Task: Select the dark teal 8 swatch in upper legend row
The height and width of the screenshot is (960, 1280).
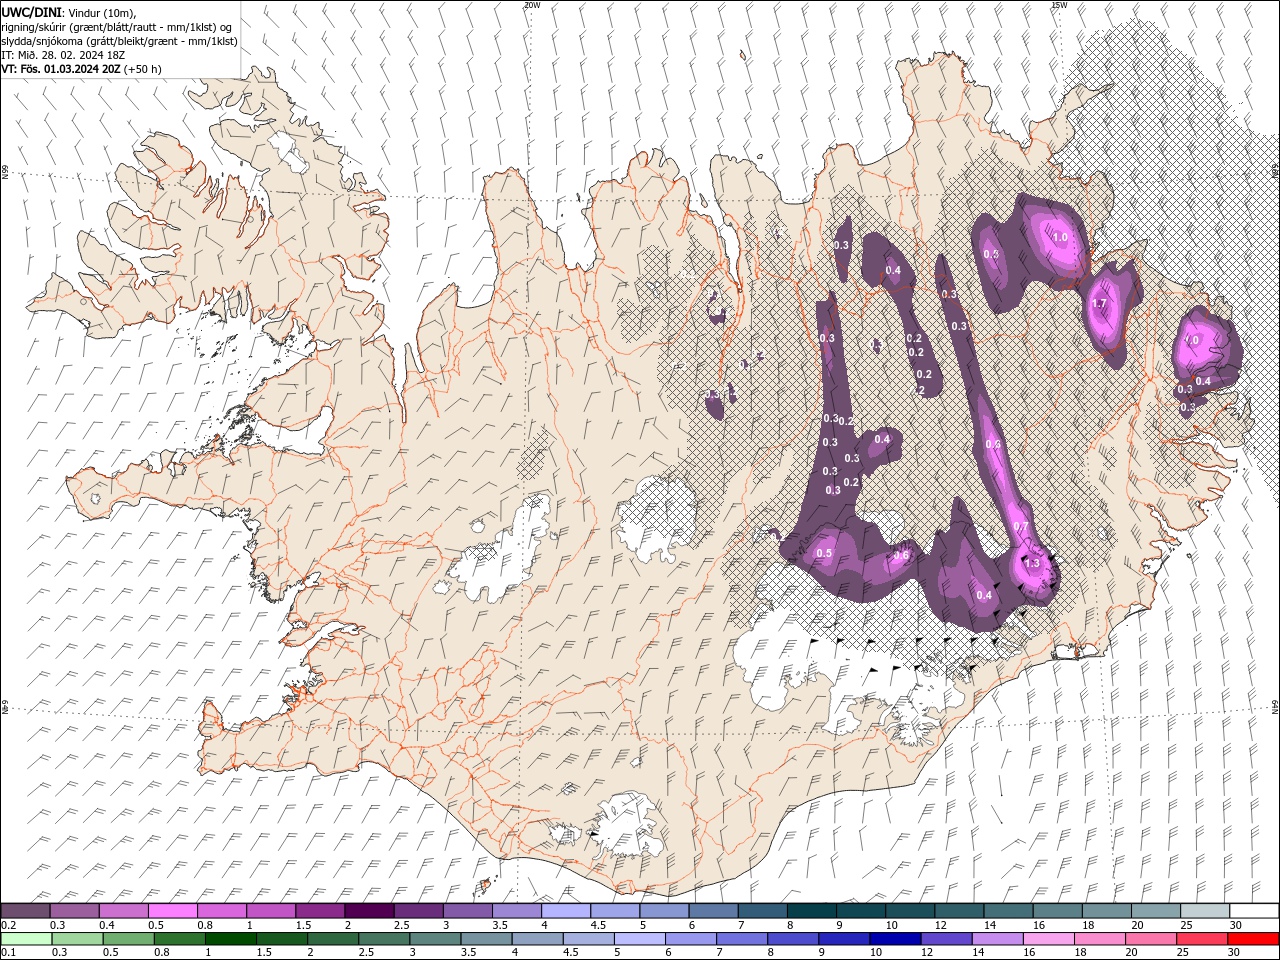Action: point(812,911)
